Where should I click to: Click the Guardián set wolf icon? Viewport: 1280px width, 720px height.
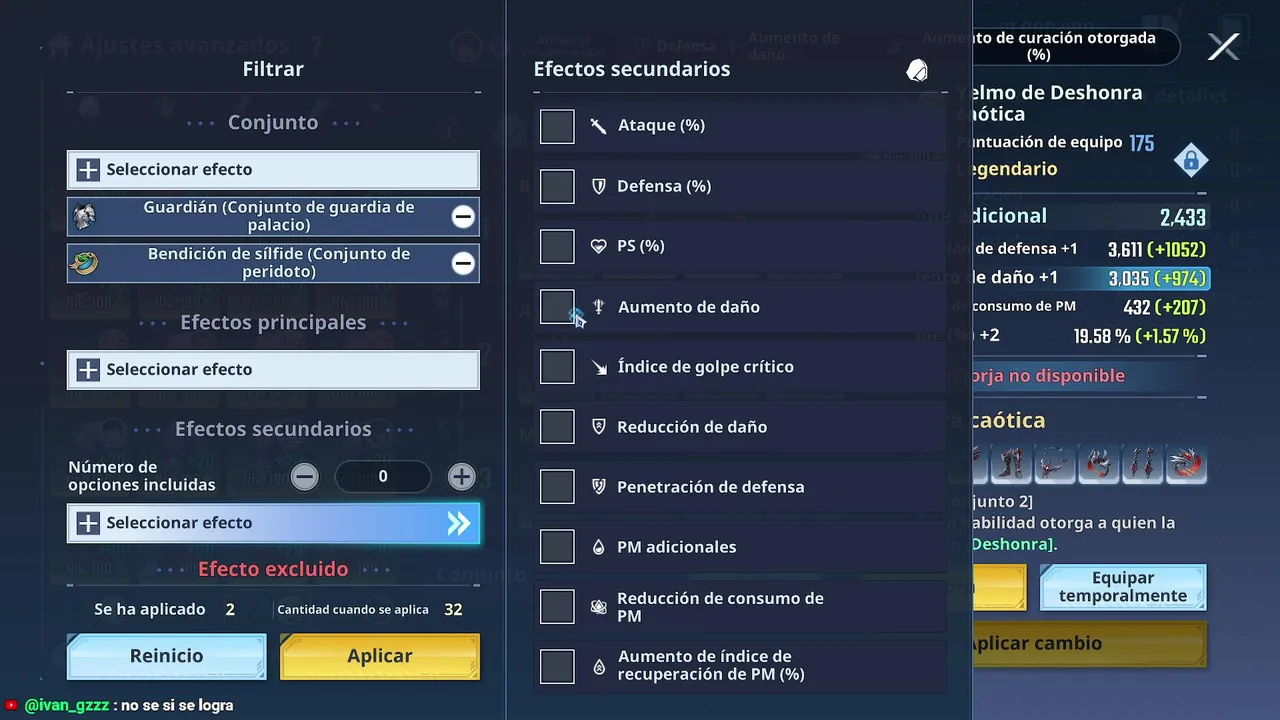coord(85,216)
